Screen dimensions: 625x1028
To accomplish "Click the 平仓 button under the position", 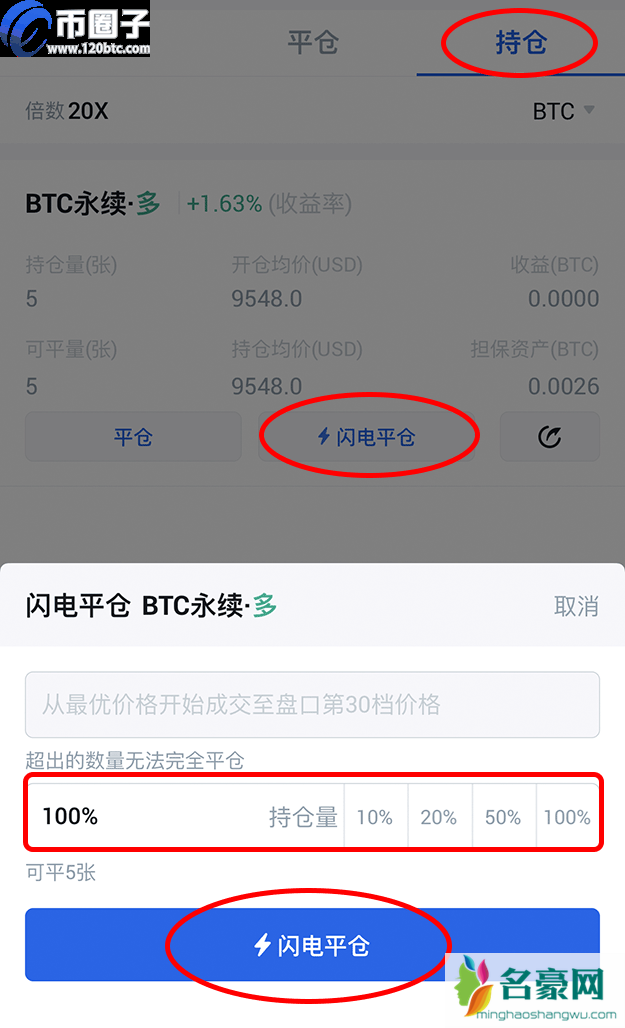I will point(133,437).
